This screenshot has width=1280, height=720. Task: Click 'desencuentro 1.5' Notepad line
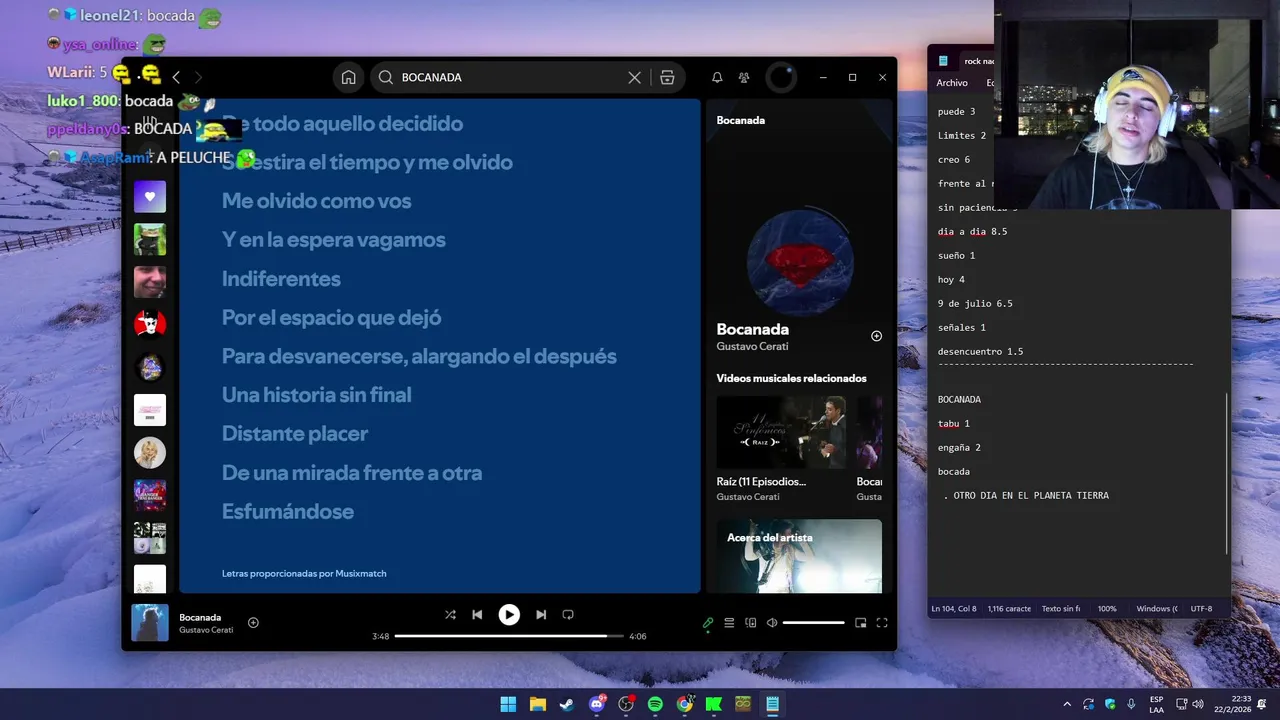click(x=980, y=352)
